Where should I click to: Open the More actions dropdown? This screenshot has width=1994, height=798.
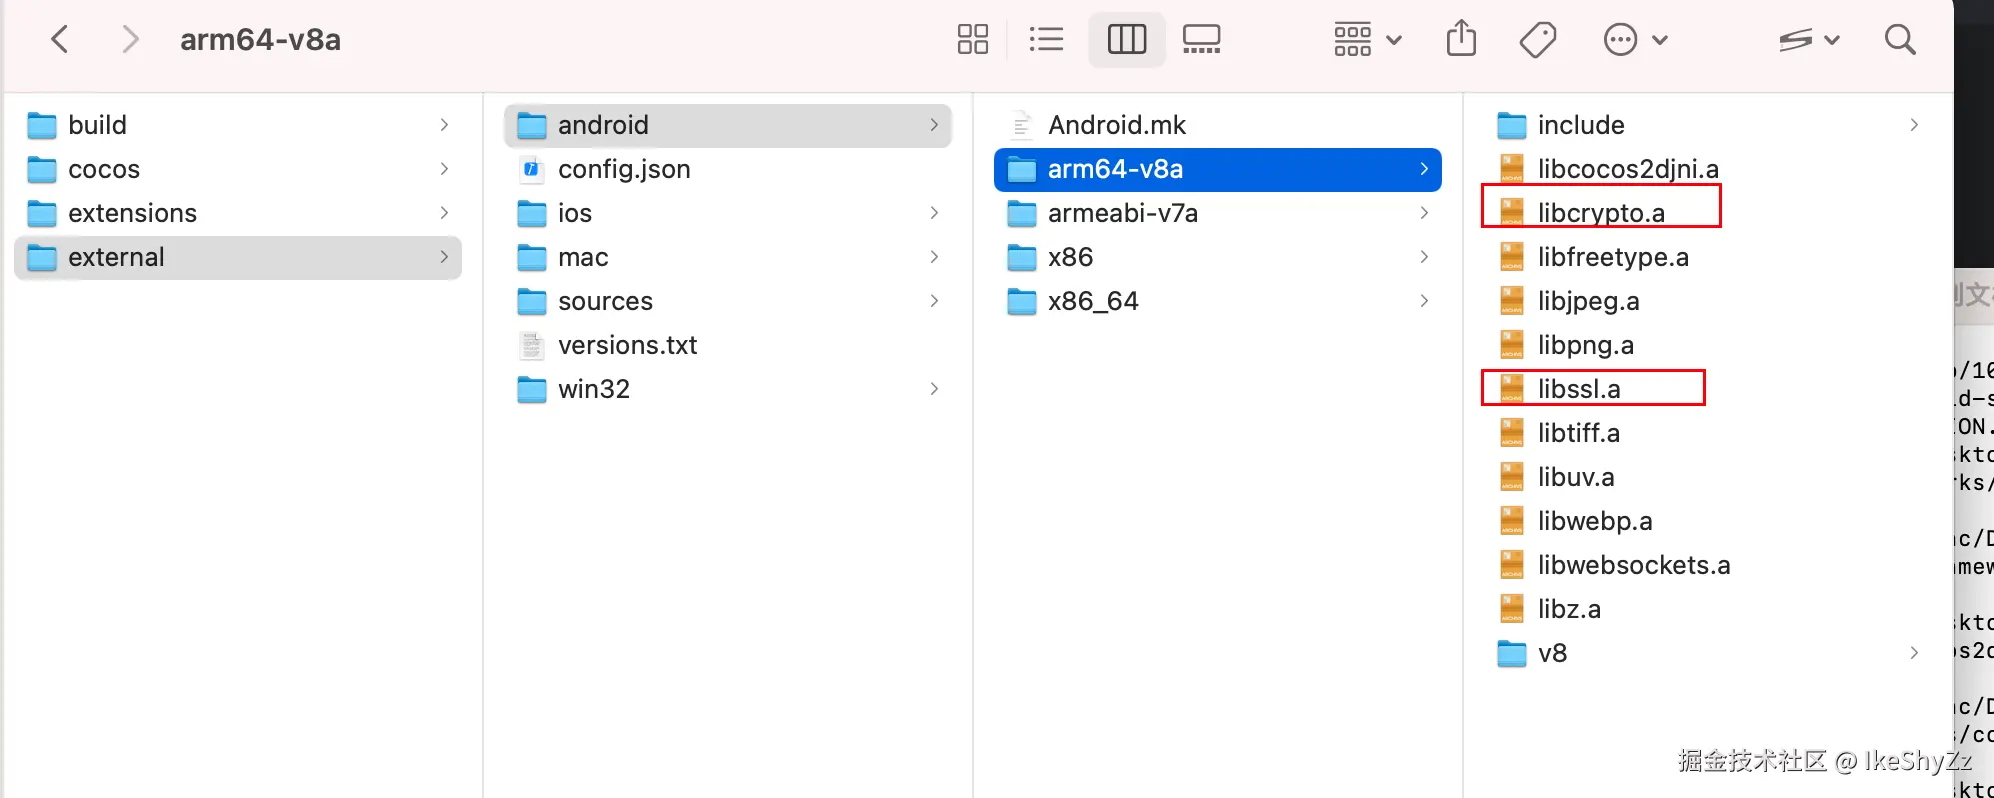[x=1635, y=40]
